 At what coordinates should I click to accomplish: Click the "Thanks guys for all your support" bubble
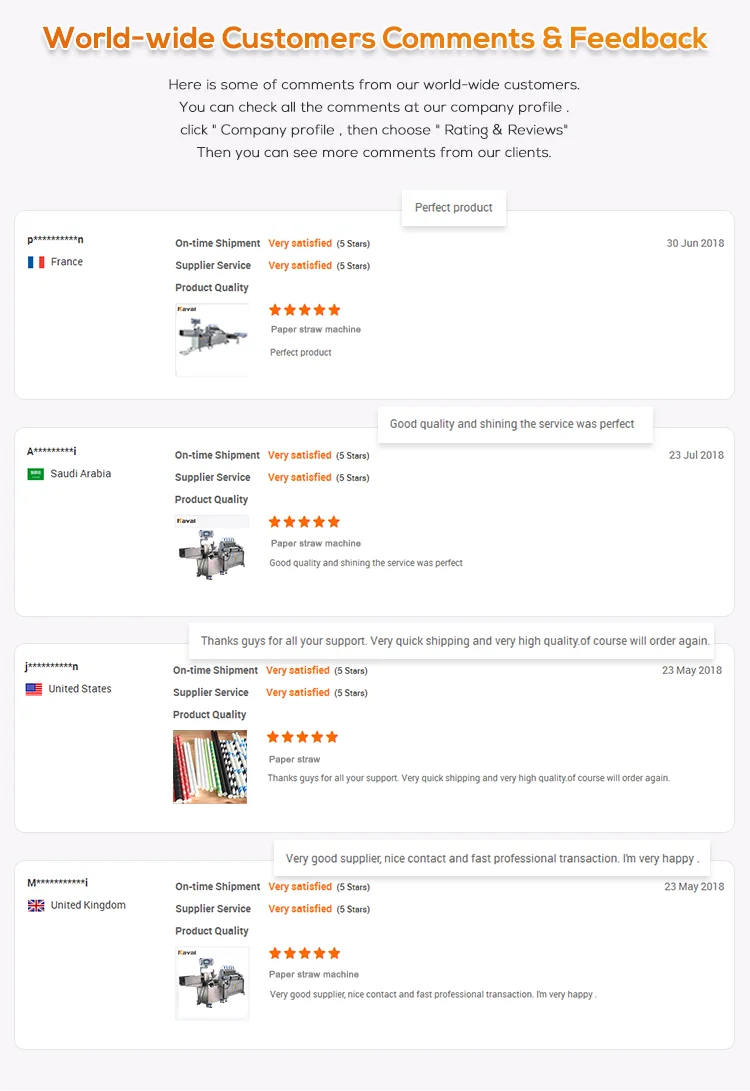pos(455,641)
